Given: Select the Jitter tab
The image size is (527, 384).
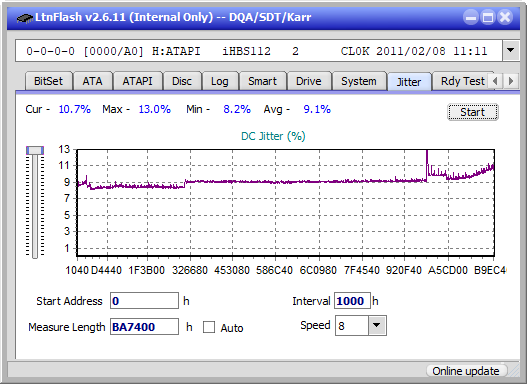Looking at the screenshot, I should (x=409, y=82).
